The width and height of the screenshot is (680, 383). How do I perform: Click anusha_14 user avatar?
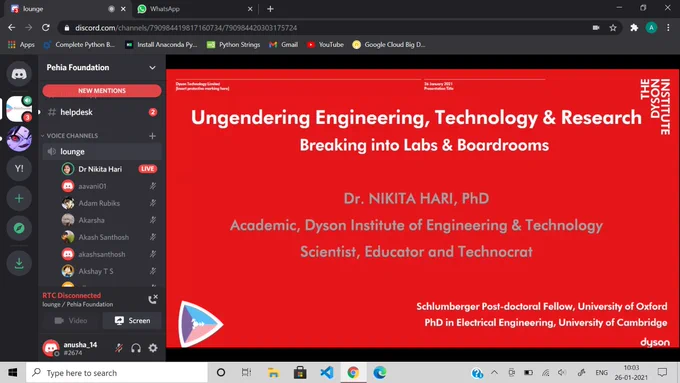point(51,348)
